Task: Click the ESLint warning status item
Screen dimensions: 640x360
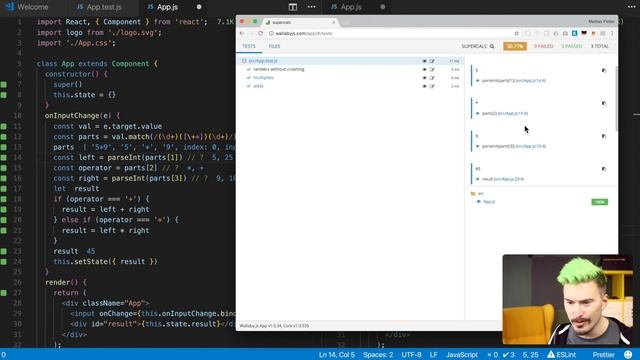Action: pos(562,355)
